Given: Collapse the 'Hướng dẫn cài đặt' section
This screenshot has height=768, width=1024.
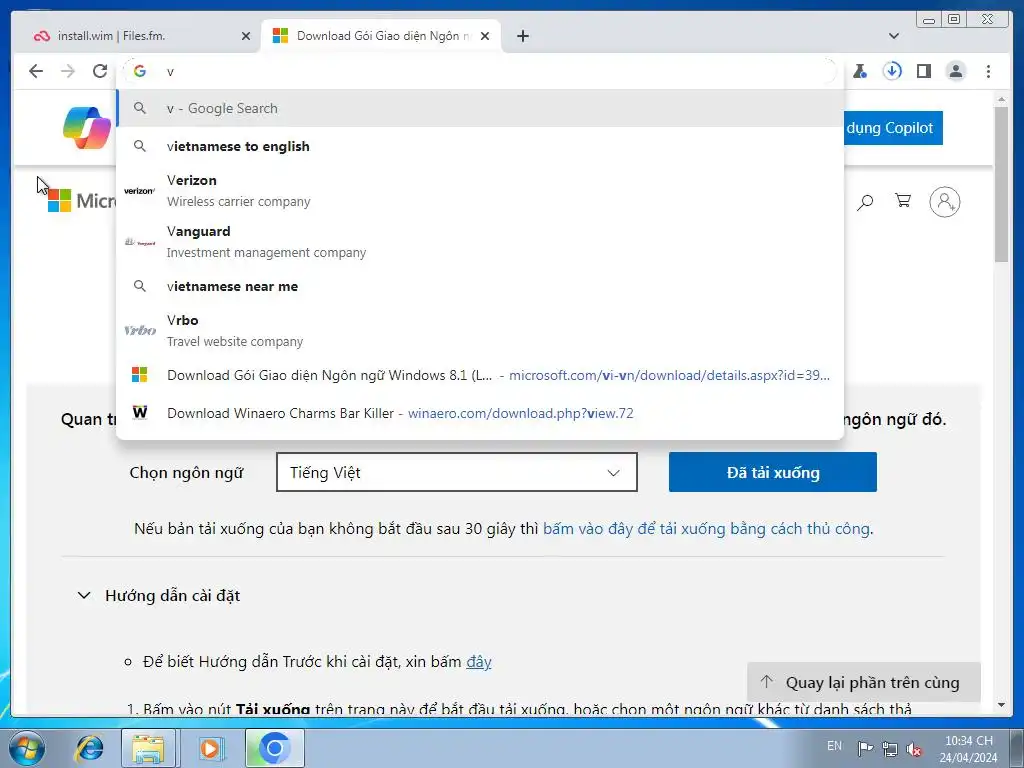Looking at the screenshot, I should coord(159,596).
